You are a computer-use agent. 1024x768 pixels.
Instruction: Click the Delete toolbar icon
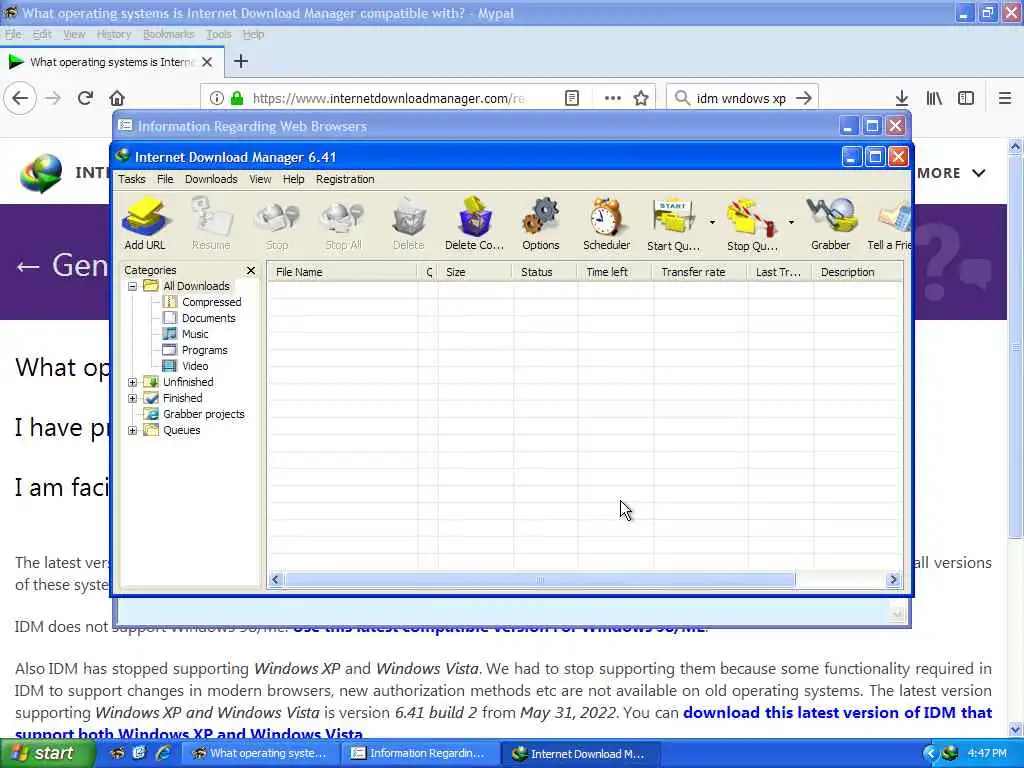click(409, 224)
